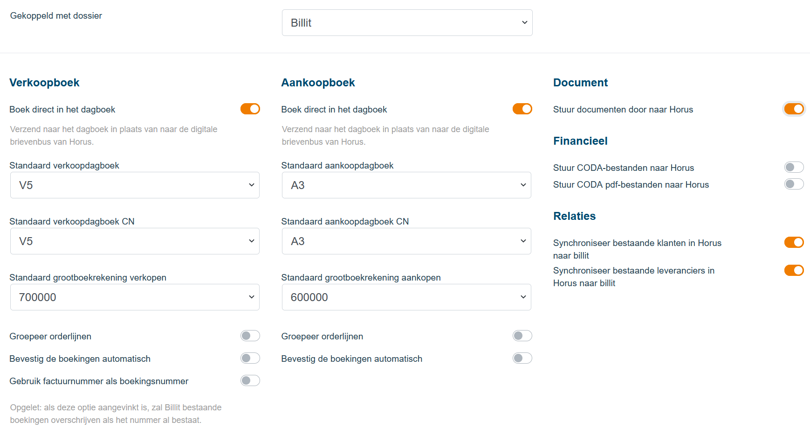Image resolution: width=810 pixels, height=428 pixels.
Task: Open Standaard grootboekrekening aankopen dropdown showing 600000
Action: click(x=406, y=297)
